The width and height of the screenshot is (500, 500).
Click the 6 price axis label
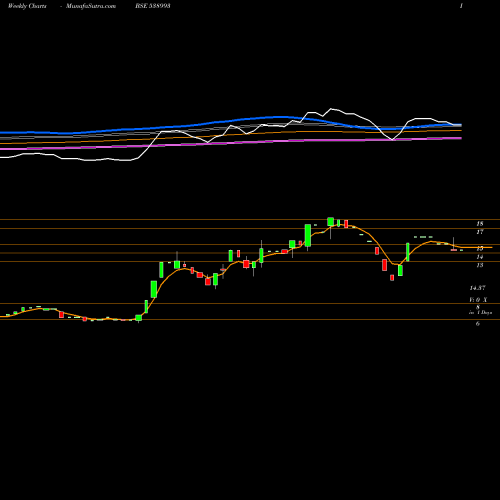point(478,324)
